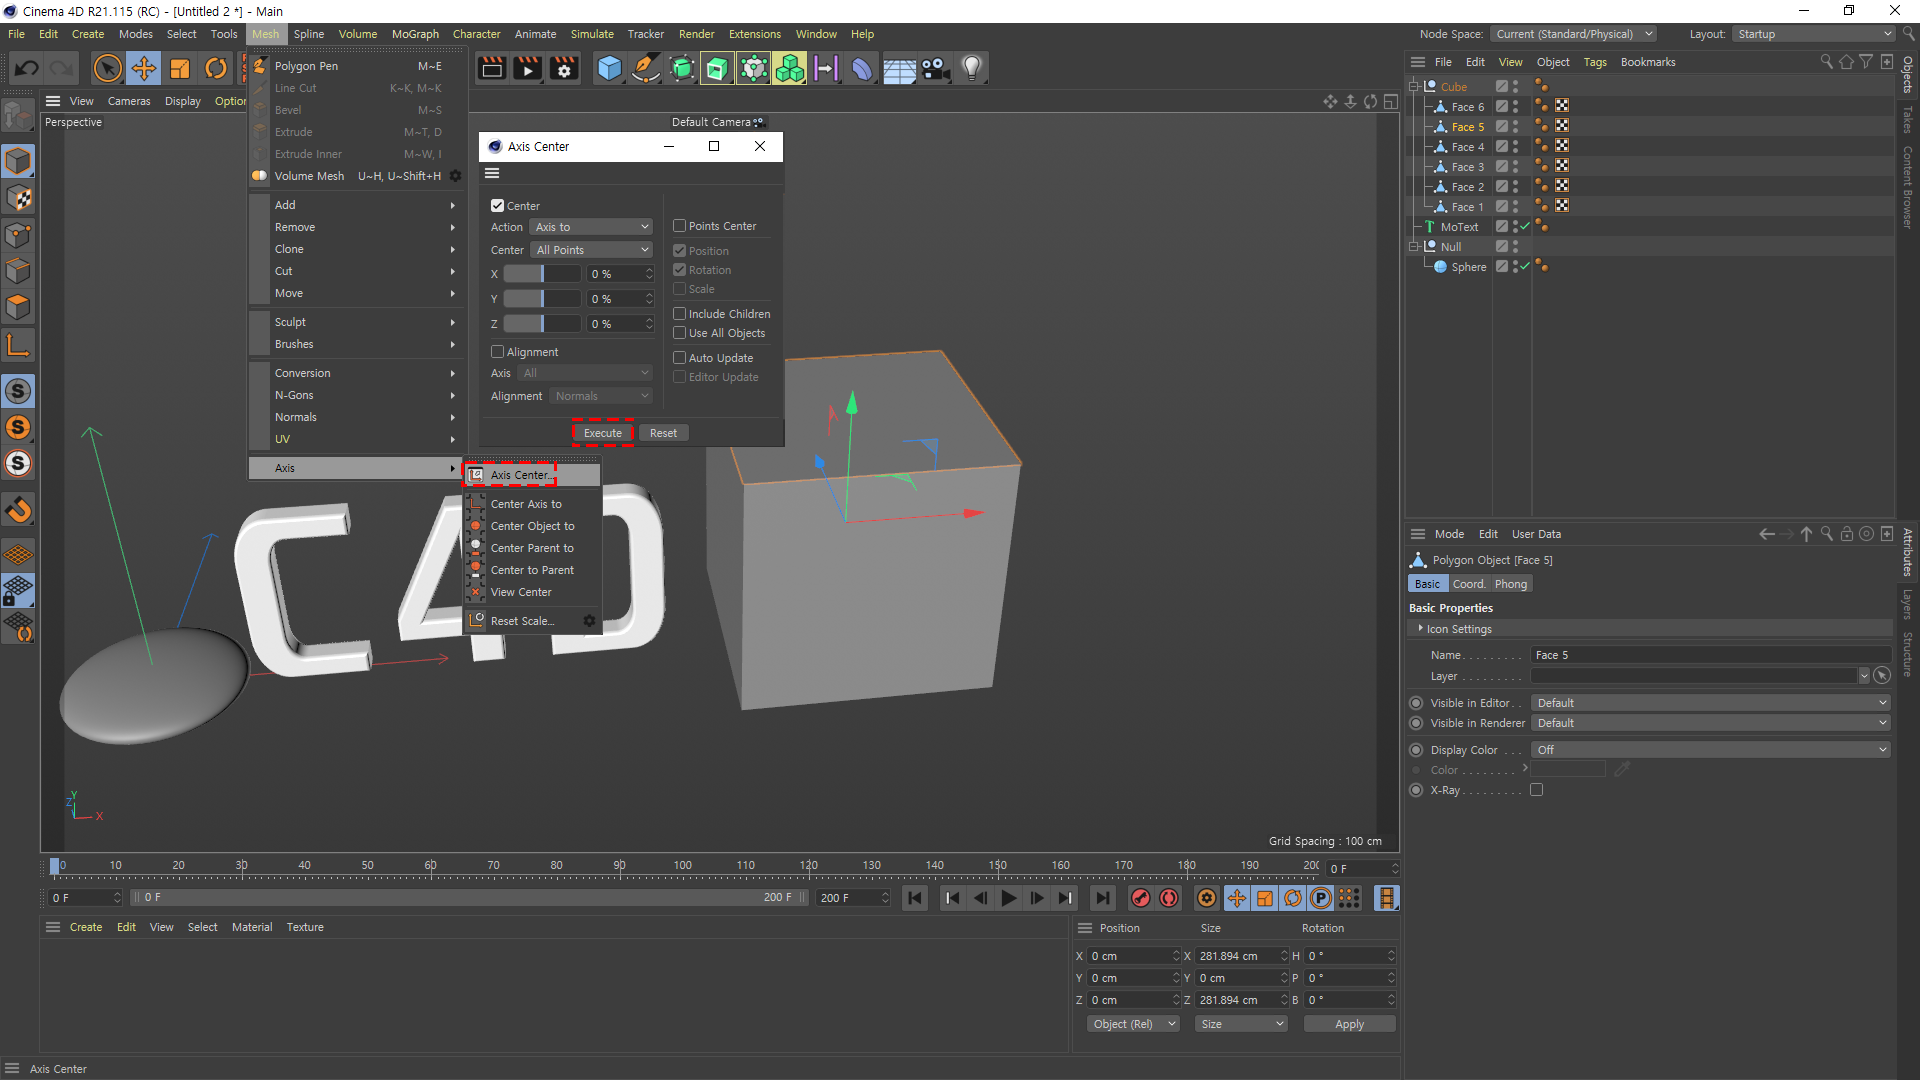
Task: Open Edit Render Settings icon
Action: pos(565,68)
